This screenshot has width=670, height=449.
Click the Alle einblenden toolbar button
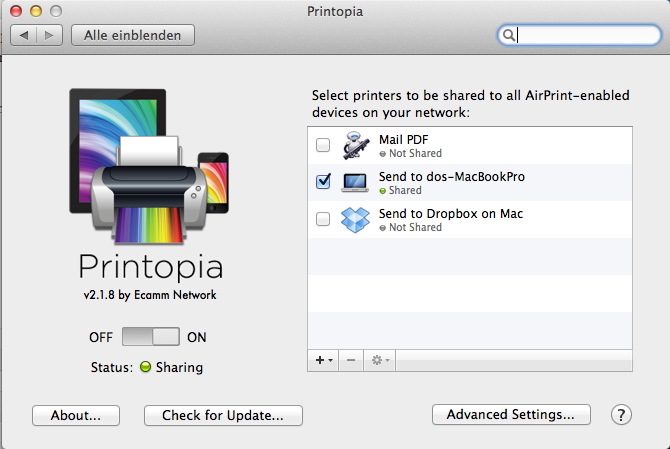(133, 35)
